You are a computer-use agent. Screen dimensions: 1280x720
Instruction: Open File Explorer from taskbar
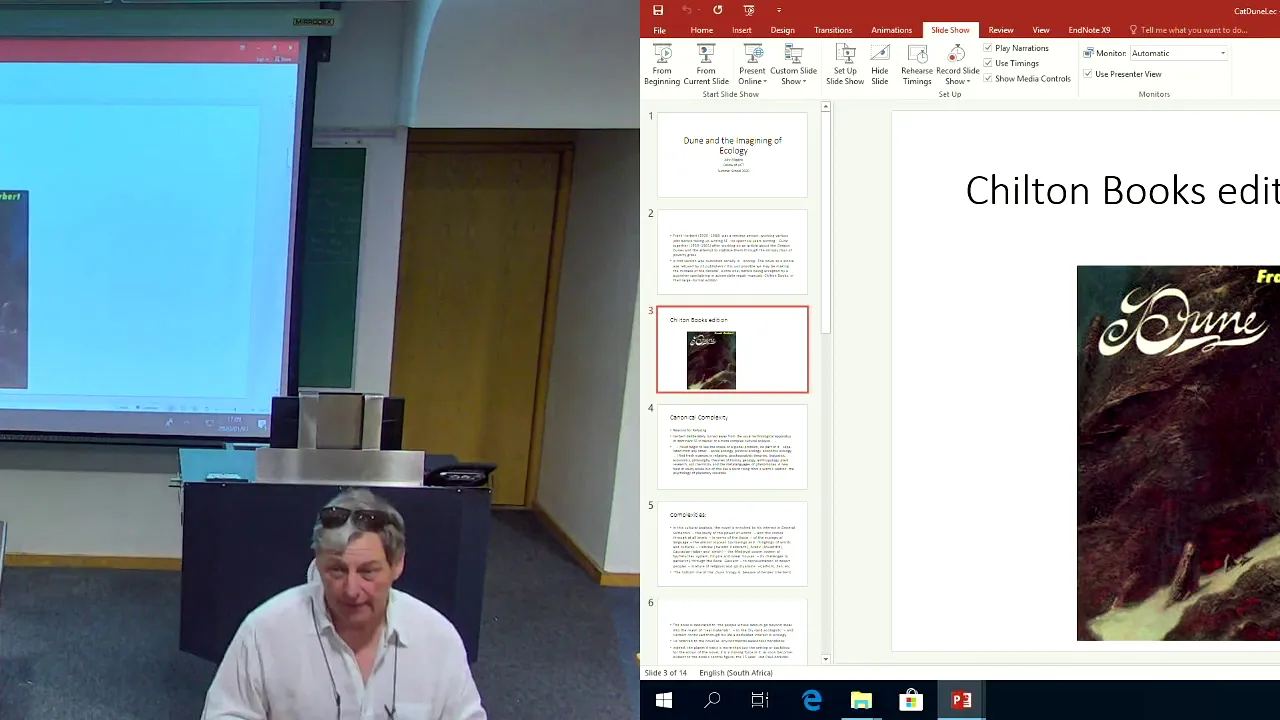861,701
